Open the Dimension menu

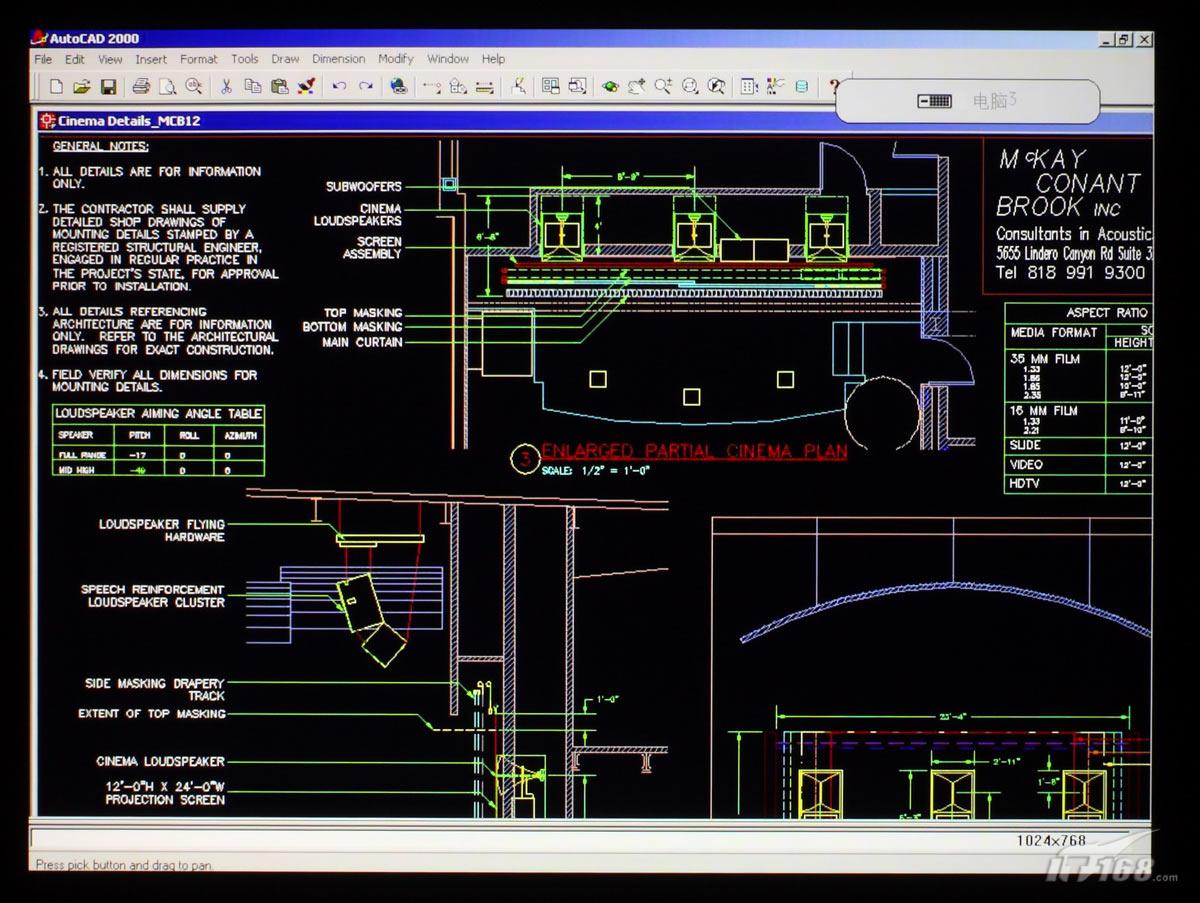point(339,60)
